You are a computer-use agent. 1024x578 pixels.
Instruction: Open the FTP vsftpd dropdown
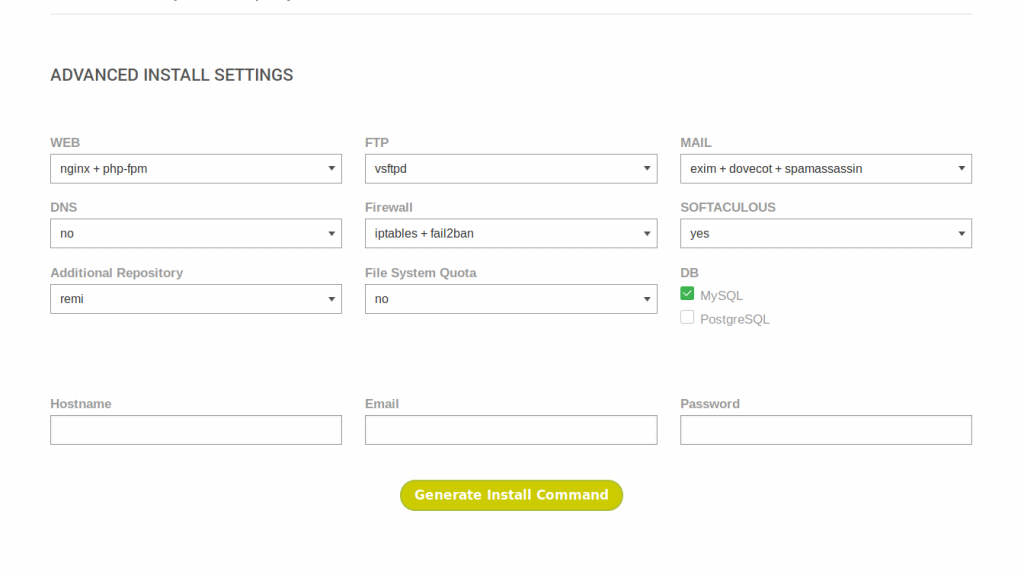tap(511, 169)
